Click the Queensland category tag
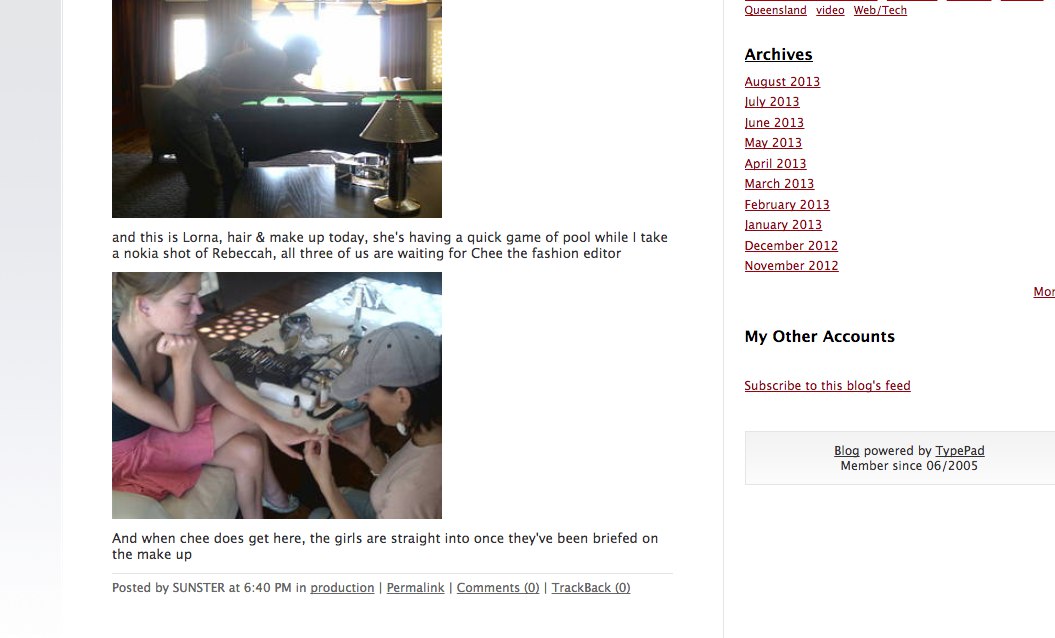This screenshot has width=1055, height=638. pyautogui.click(x=775, y=10)
